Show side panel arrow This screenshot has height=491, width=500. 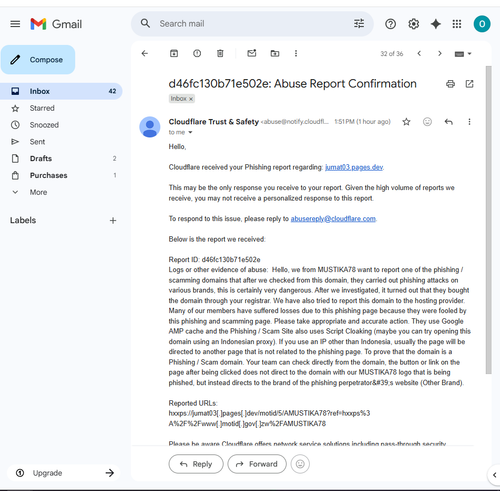tap(494, 475)
